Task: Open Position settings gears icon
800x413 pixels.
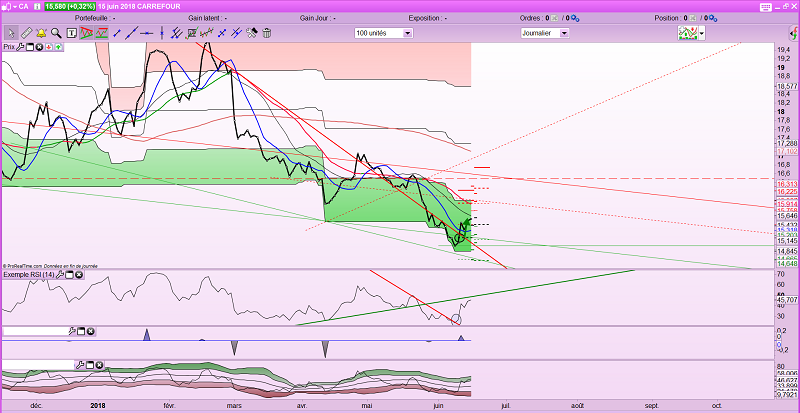Action: (x=713, y=18)
